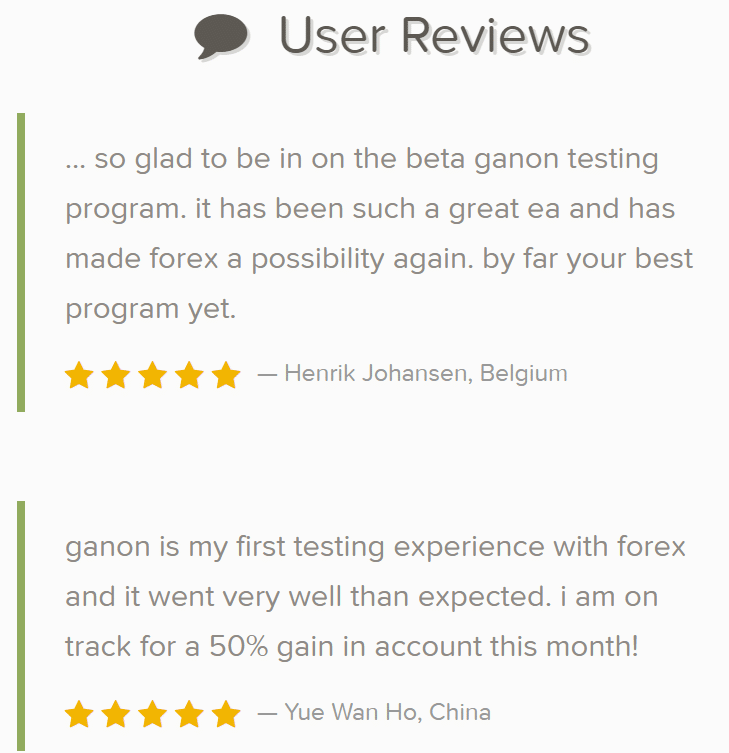Click fifth star of Yue Wan Ho's rating
The width and height of the screenshot is (729, 753).
tap(226, 714)
